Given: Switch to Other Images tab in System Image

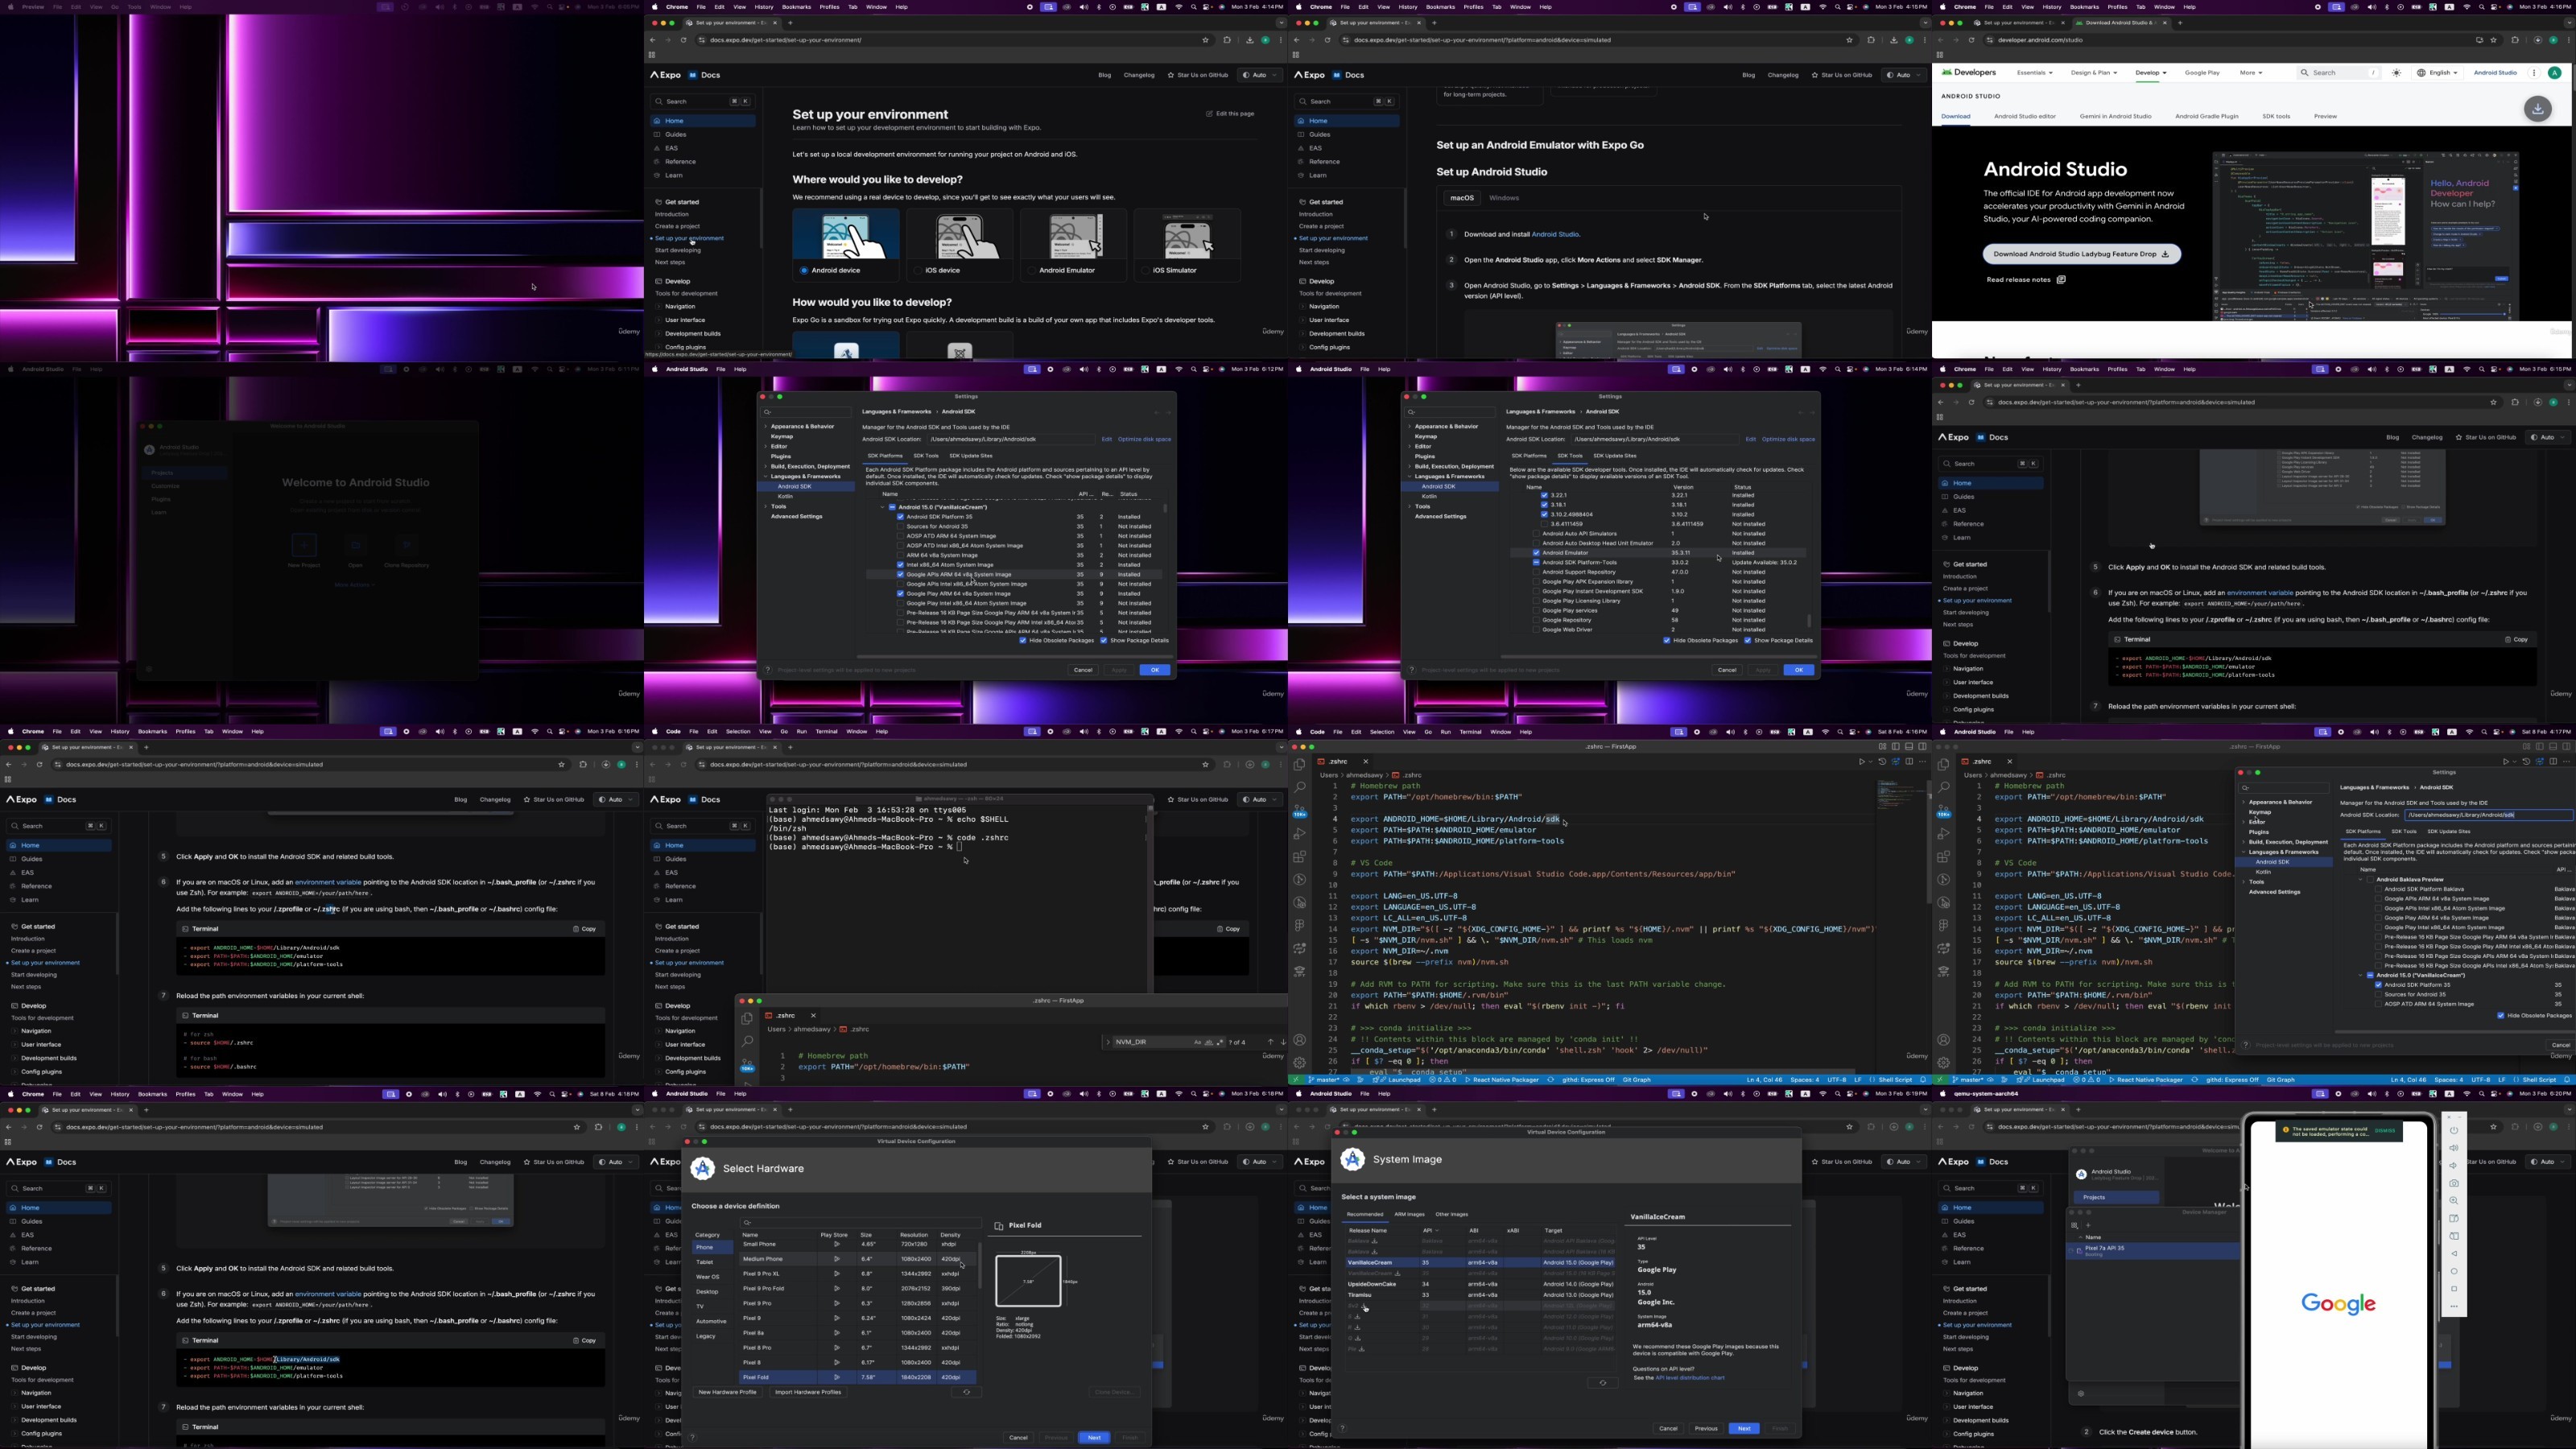Looking at the screenshot, I should [x=1452, y=1215].
